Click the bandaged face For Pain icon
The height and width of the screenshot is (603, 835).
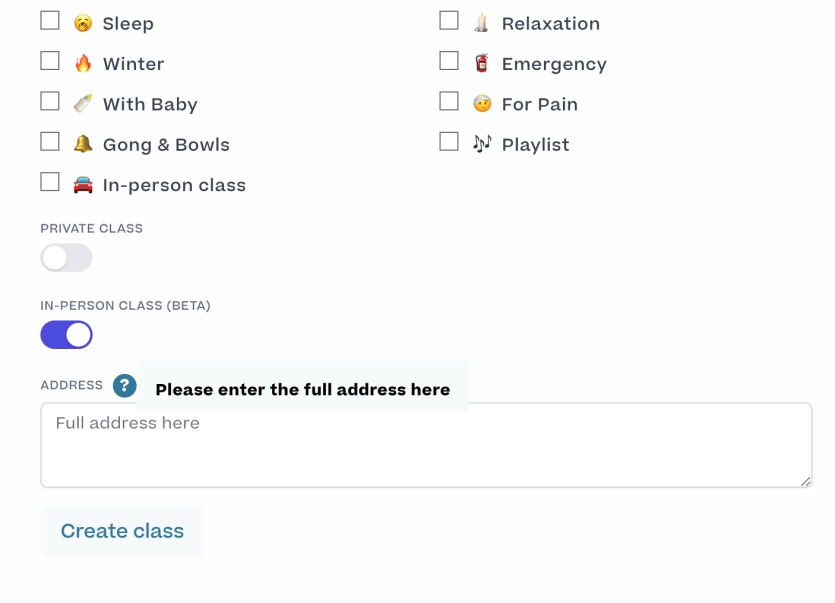pyautogui.click(x=482, y=104)
